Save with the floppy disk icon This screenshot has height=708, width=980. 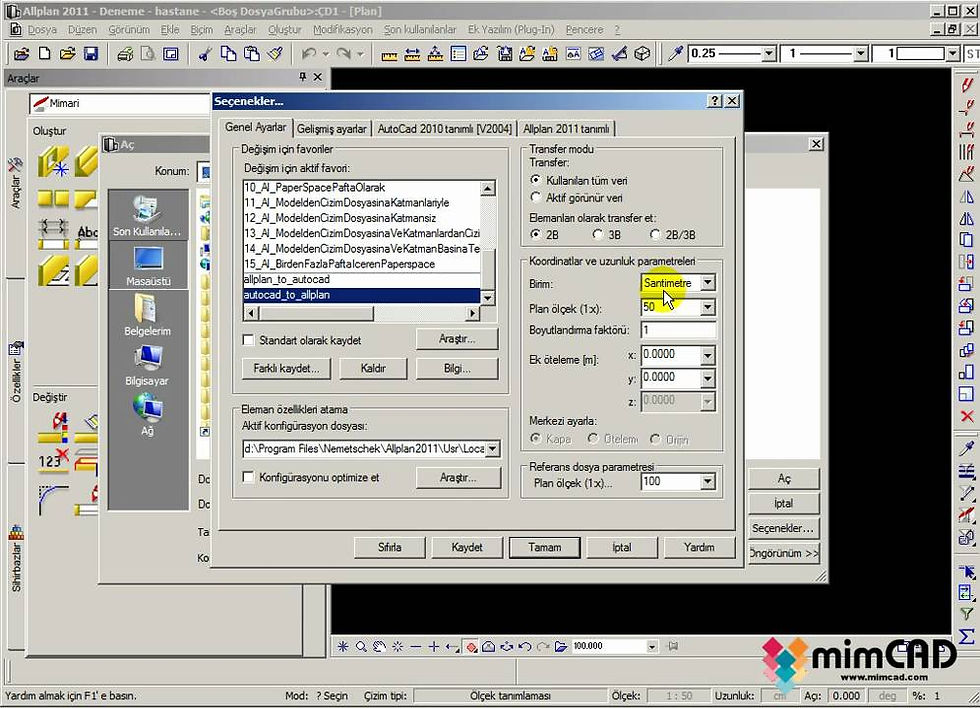click(91, 54)
